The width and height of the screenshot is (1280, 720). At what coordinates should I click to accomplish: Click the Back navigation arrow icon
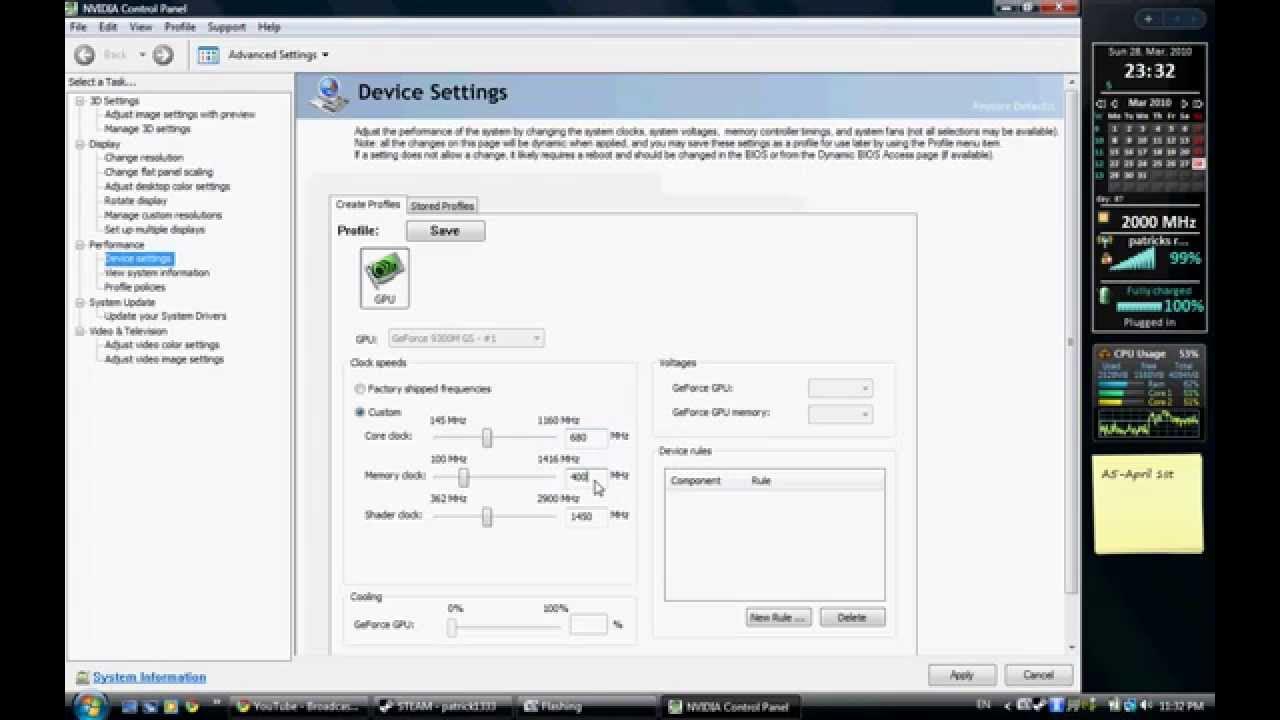tap(85, 55)
